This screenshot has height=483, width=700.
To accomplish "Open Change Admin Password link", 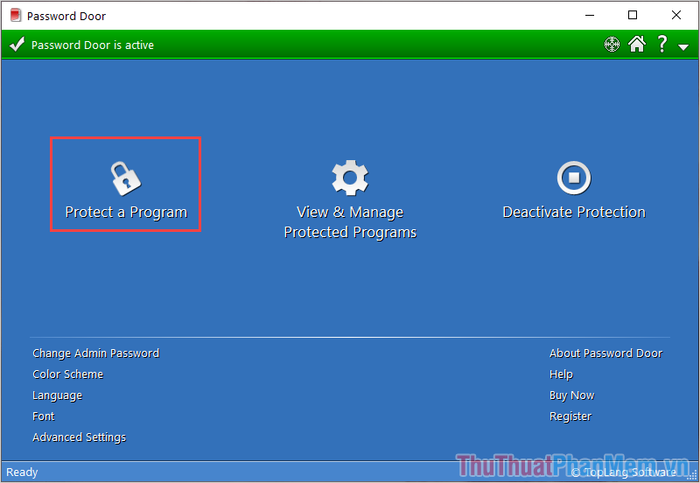I will [96, 354].
